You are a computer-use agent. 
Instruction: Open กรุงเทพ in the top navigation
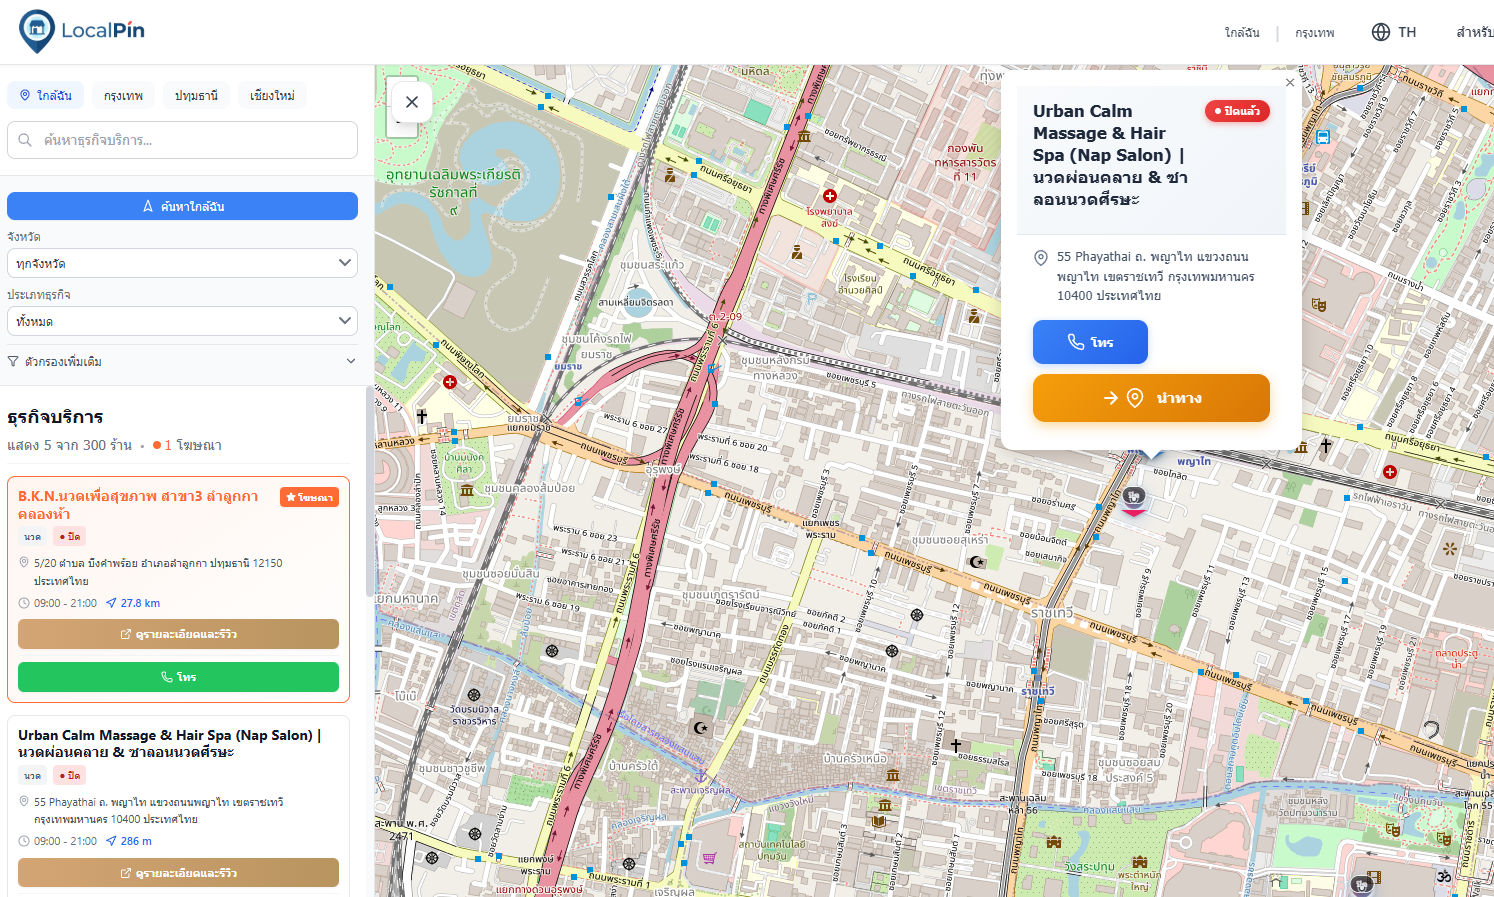[1314, 33]
